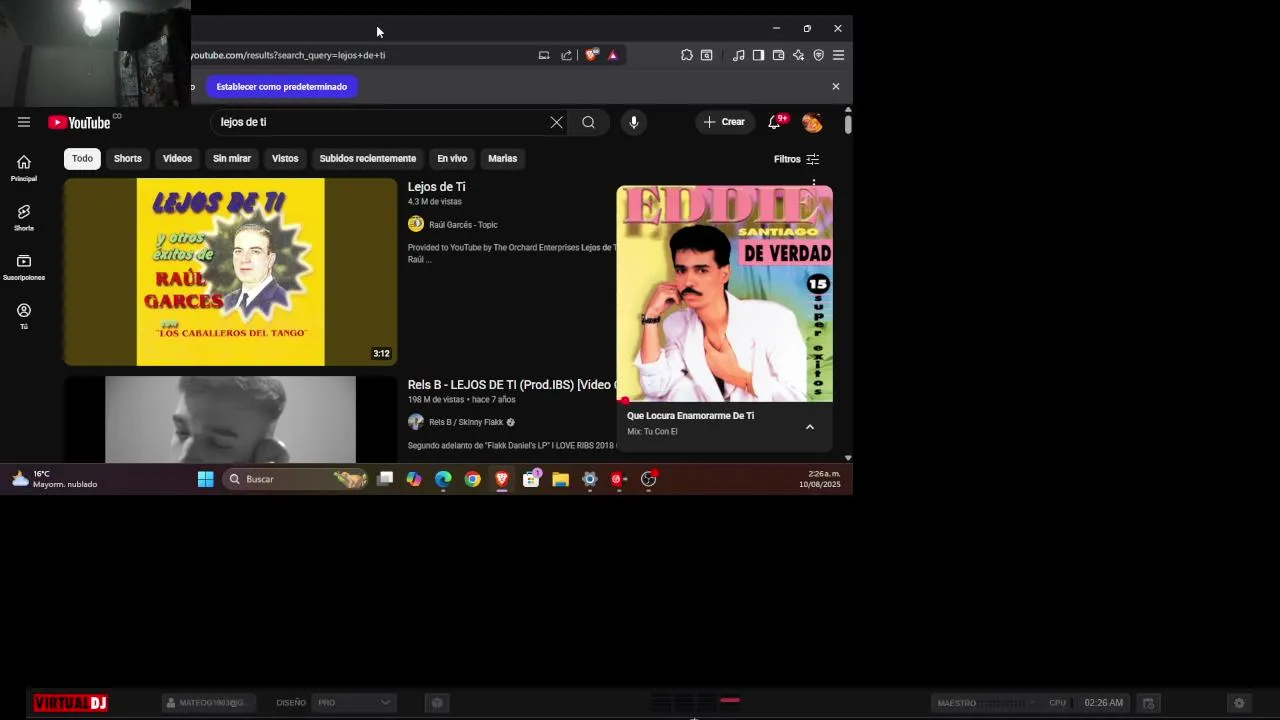Toggle the browser sidebar panel icon
Viewport: 1280px width, 720px height.
758,55
